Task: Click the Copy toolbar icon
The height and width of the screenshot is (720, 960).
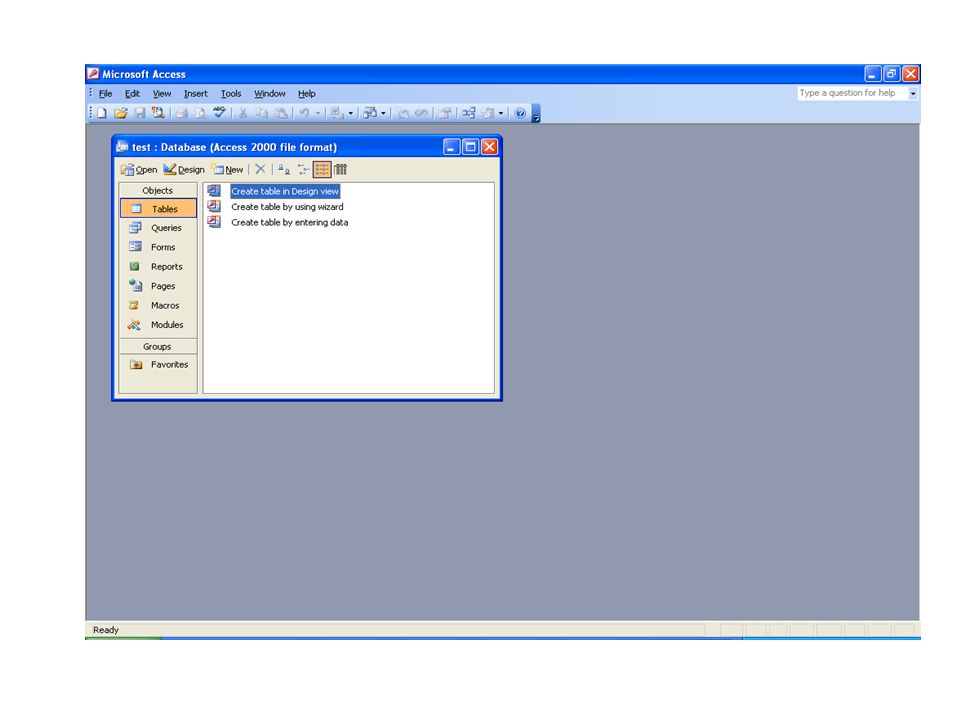Action: coord(261,113)
